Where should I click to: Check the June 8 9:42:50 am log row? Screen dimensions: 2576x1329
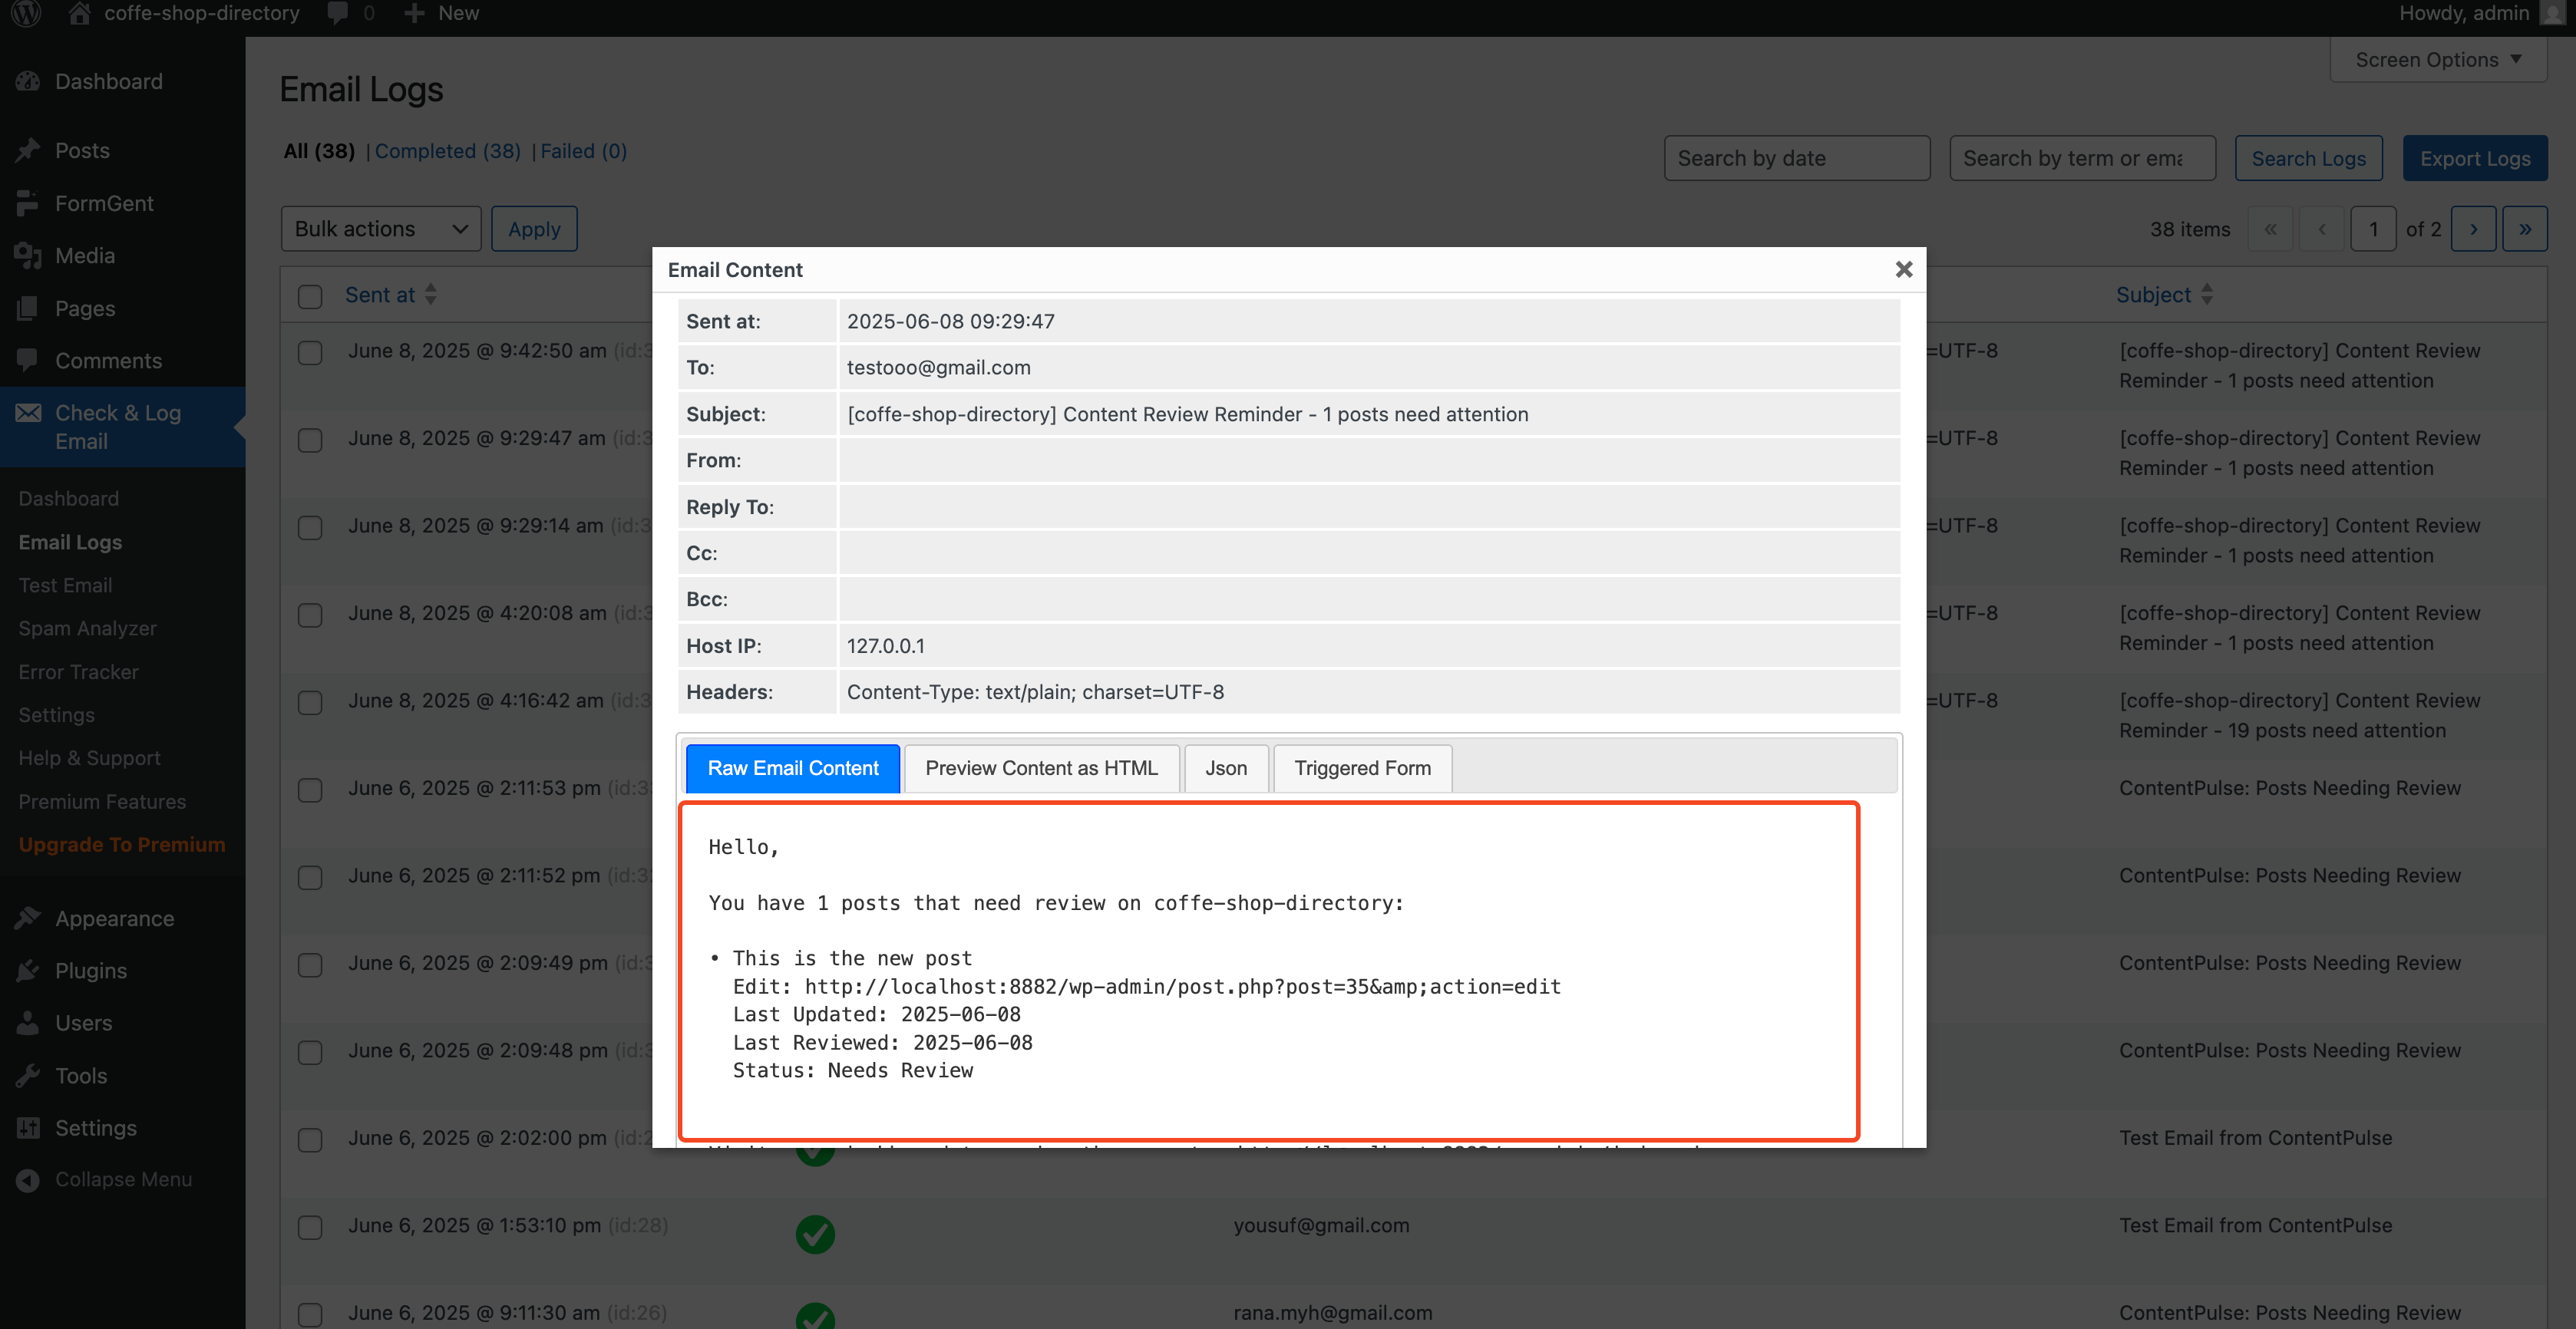(x=310, y=352)
